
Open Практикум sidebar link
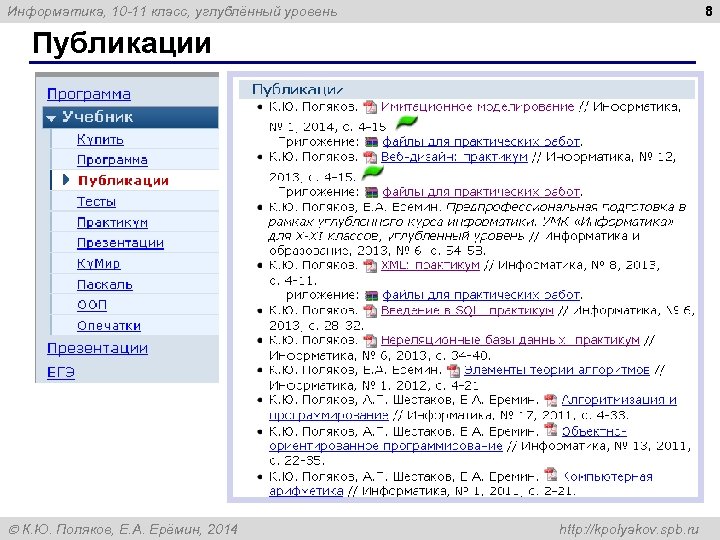[112, 222]
